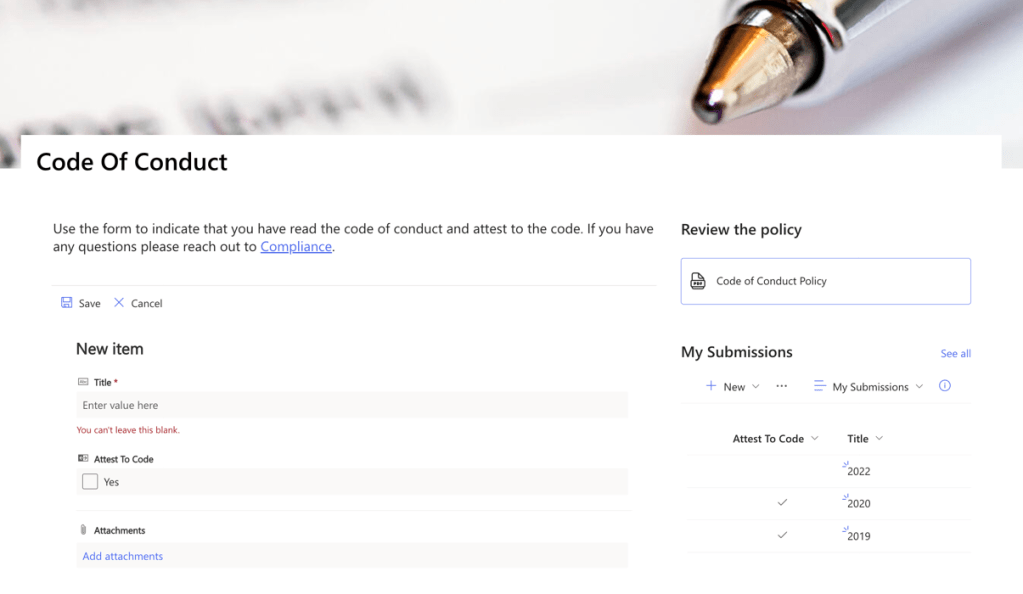Check the Yes checkbox for Attest To Code
This screenshot has height=594, width=1023.
click(x=90, y=482)
